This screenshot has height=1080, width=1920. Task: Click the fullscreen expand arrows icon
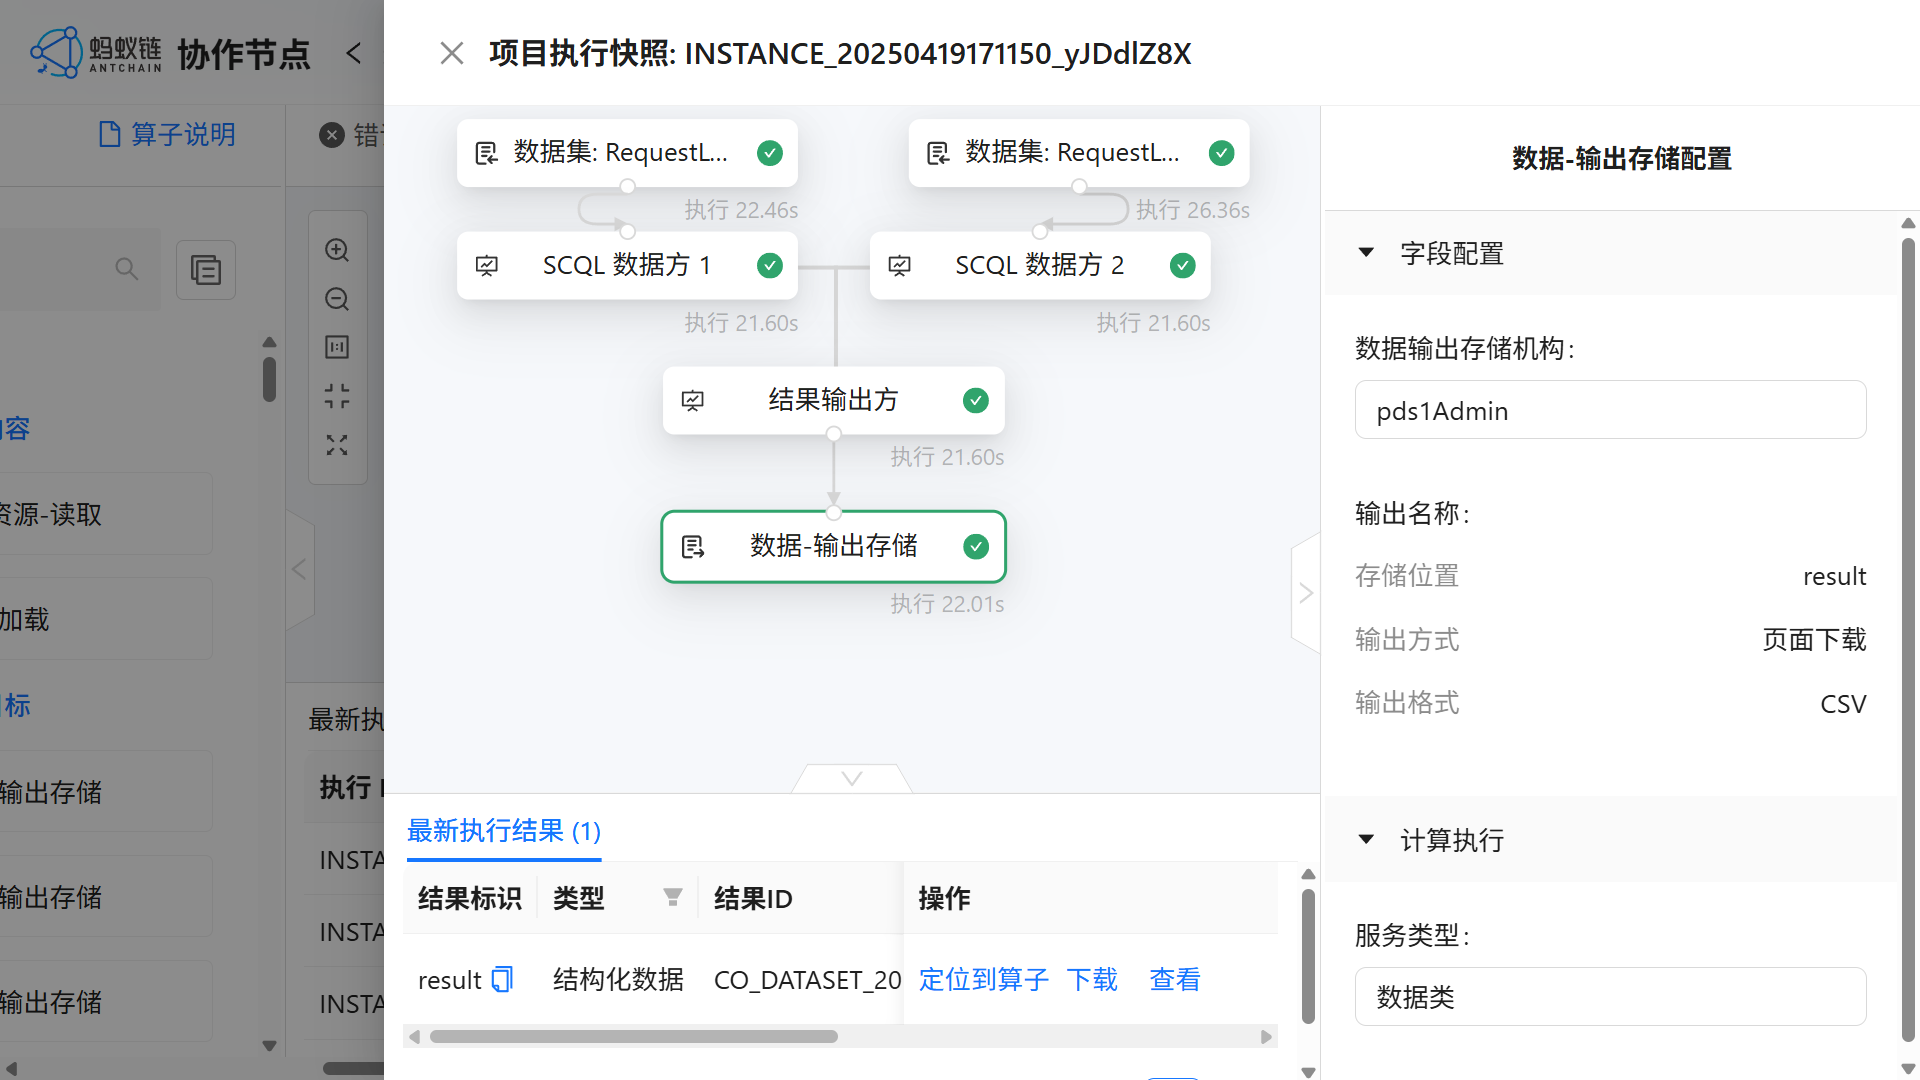337,445
